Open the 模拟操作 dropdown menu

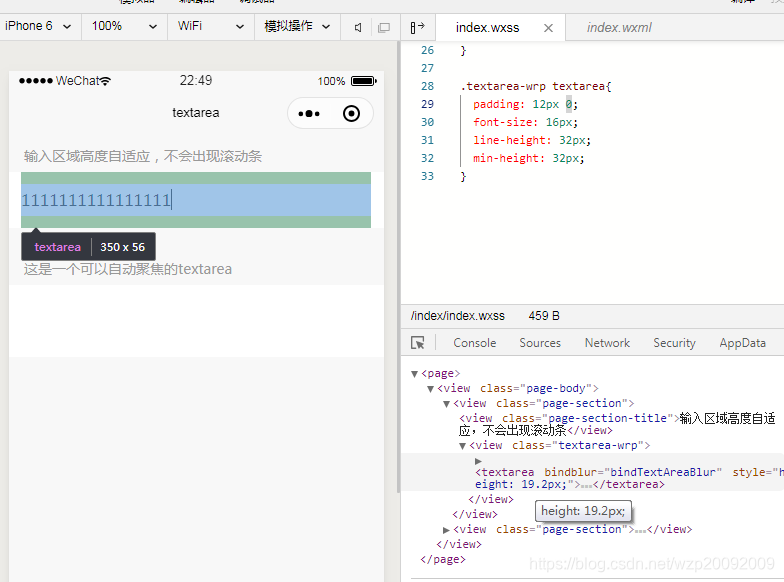tap(297, 26)
